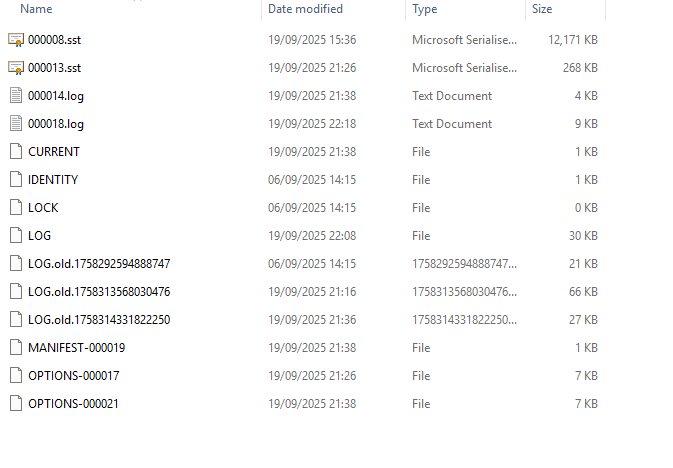Select the LOG.old.1758292594888747 file name
This screenshot has height=468, width=673.
99,264
